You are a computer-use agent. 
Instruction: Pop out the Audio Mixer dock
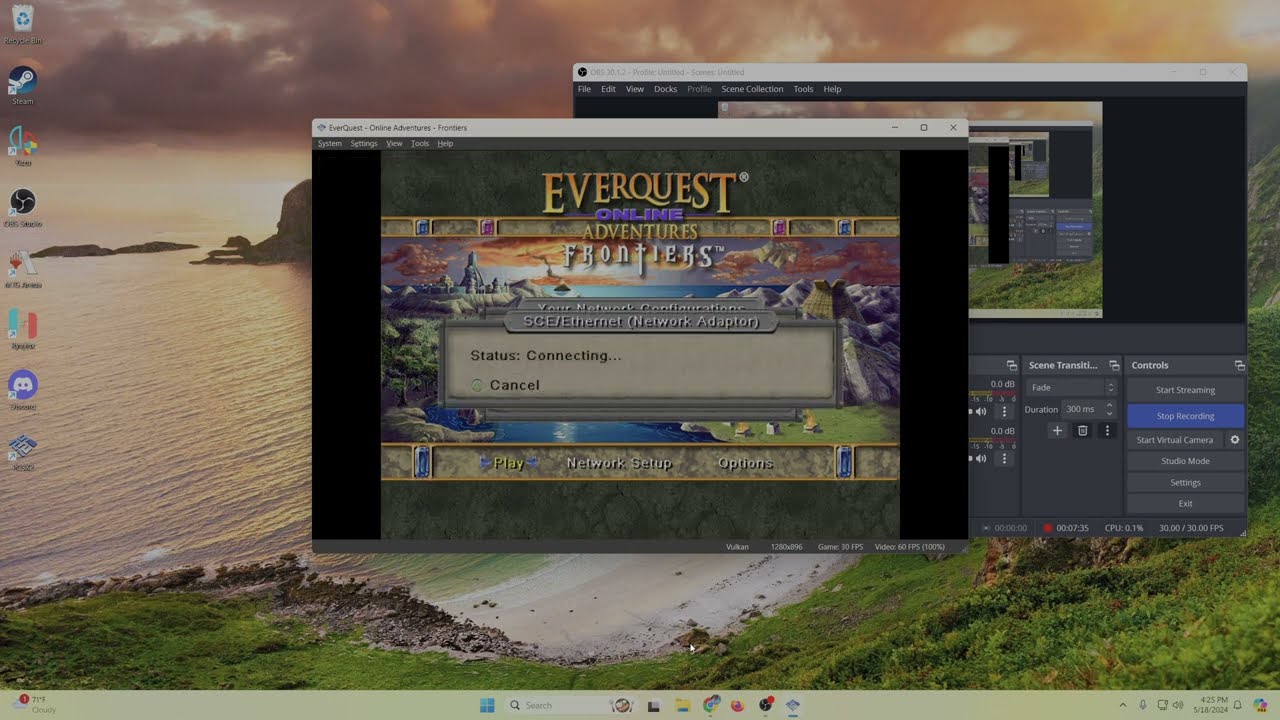coord(1011,366)
